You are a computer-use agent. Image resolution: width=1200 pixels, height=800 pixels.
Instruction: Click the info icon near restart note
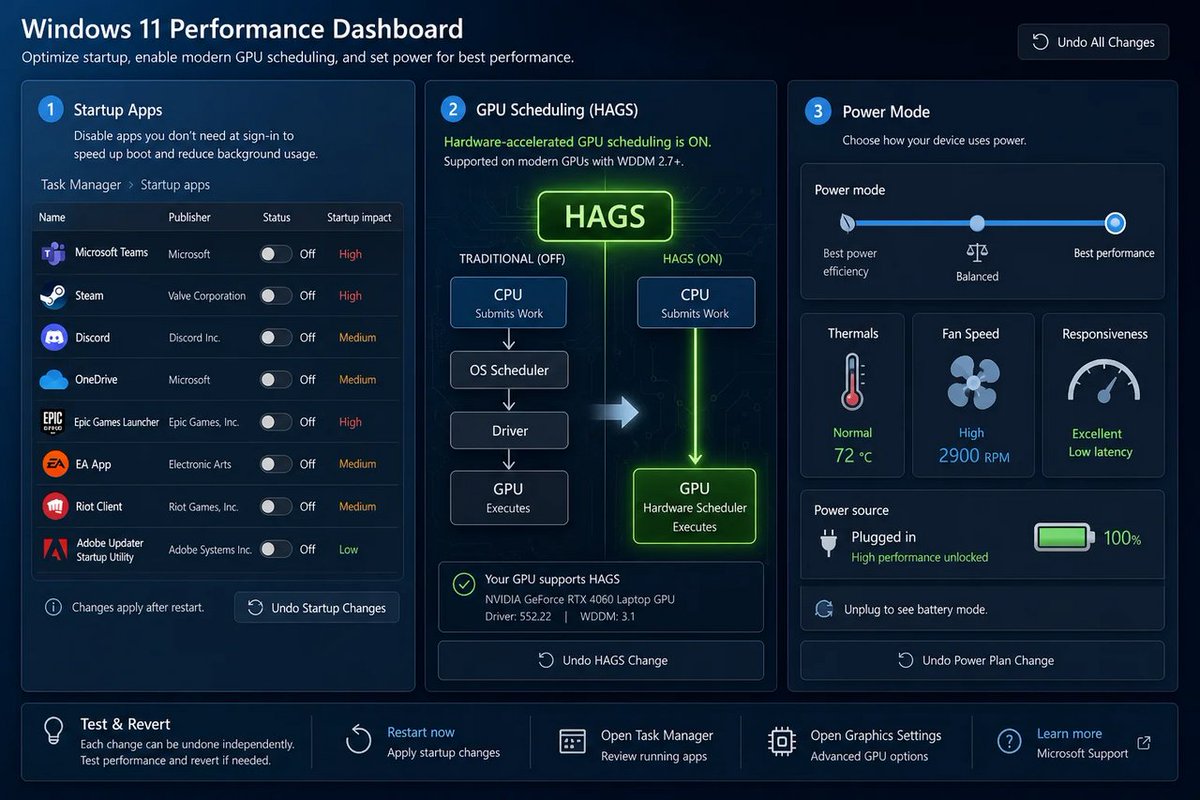click(53, 607)
